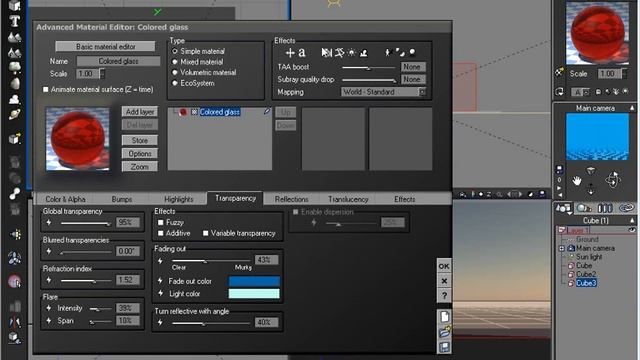640x360 pixels.
Task: Click the ventilator fan tool icon
Action: pos(15,258)
